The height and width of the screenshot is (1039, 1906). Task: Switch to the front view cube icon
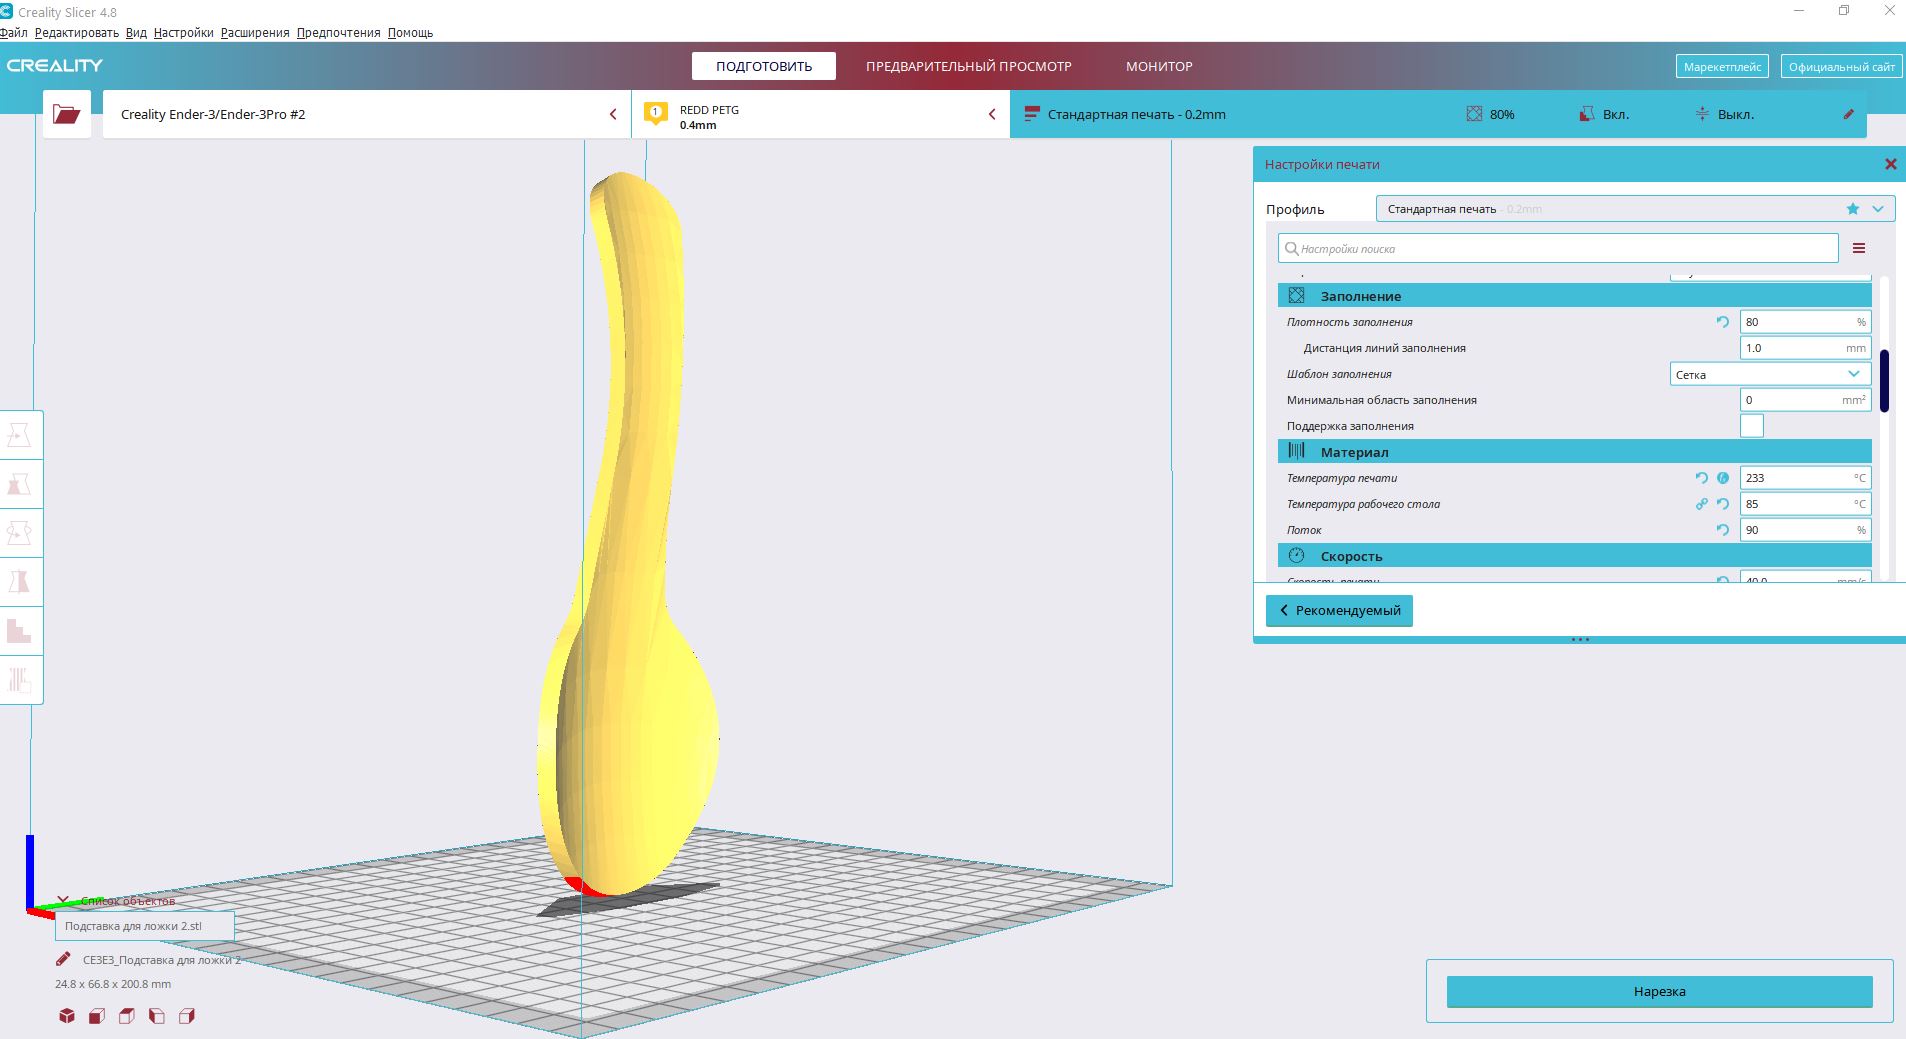coord(96,1016)
